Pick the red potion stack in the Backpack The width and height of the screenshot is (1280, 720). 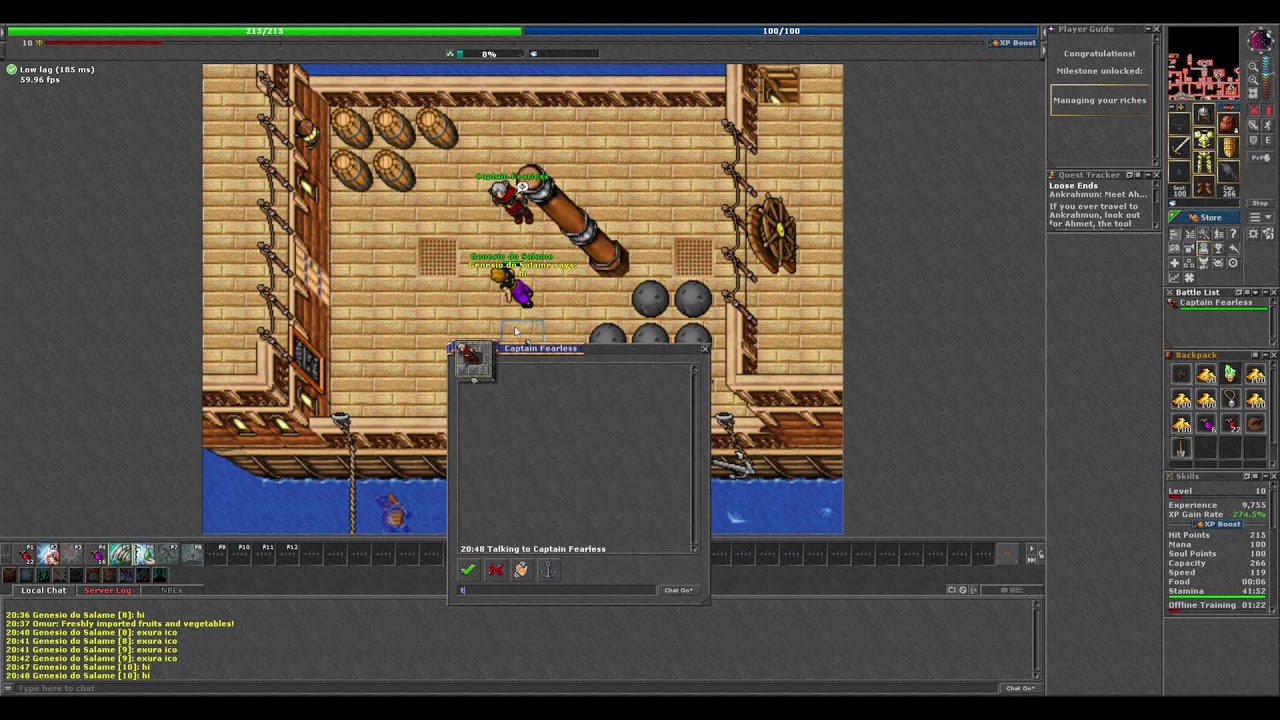(x=1230, y=424)
